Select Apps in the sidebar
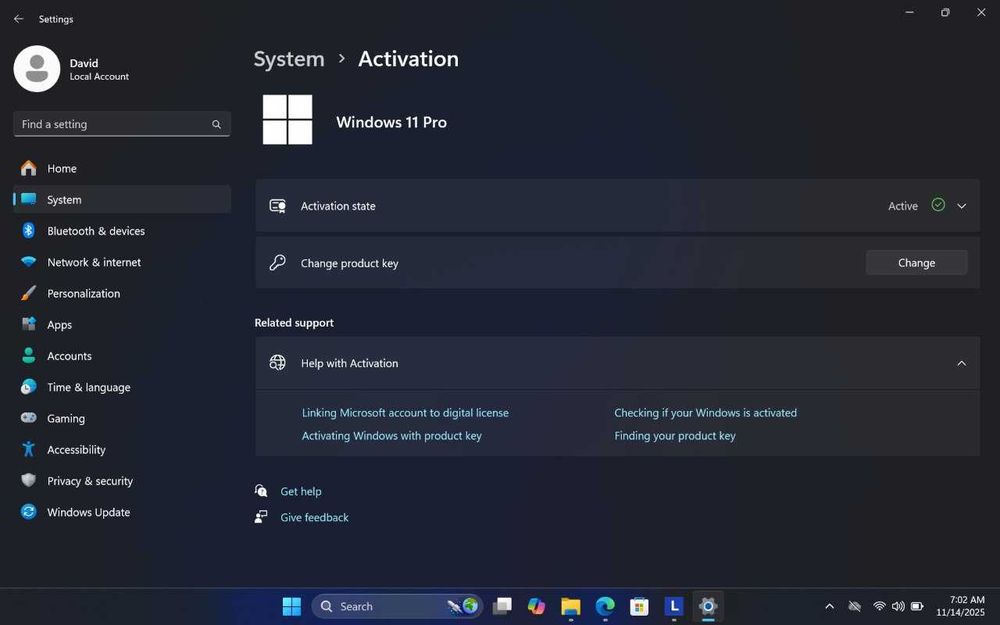 pyautogui.click(x=122, y=325)
